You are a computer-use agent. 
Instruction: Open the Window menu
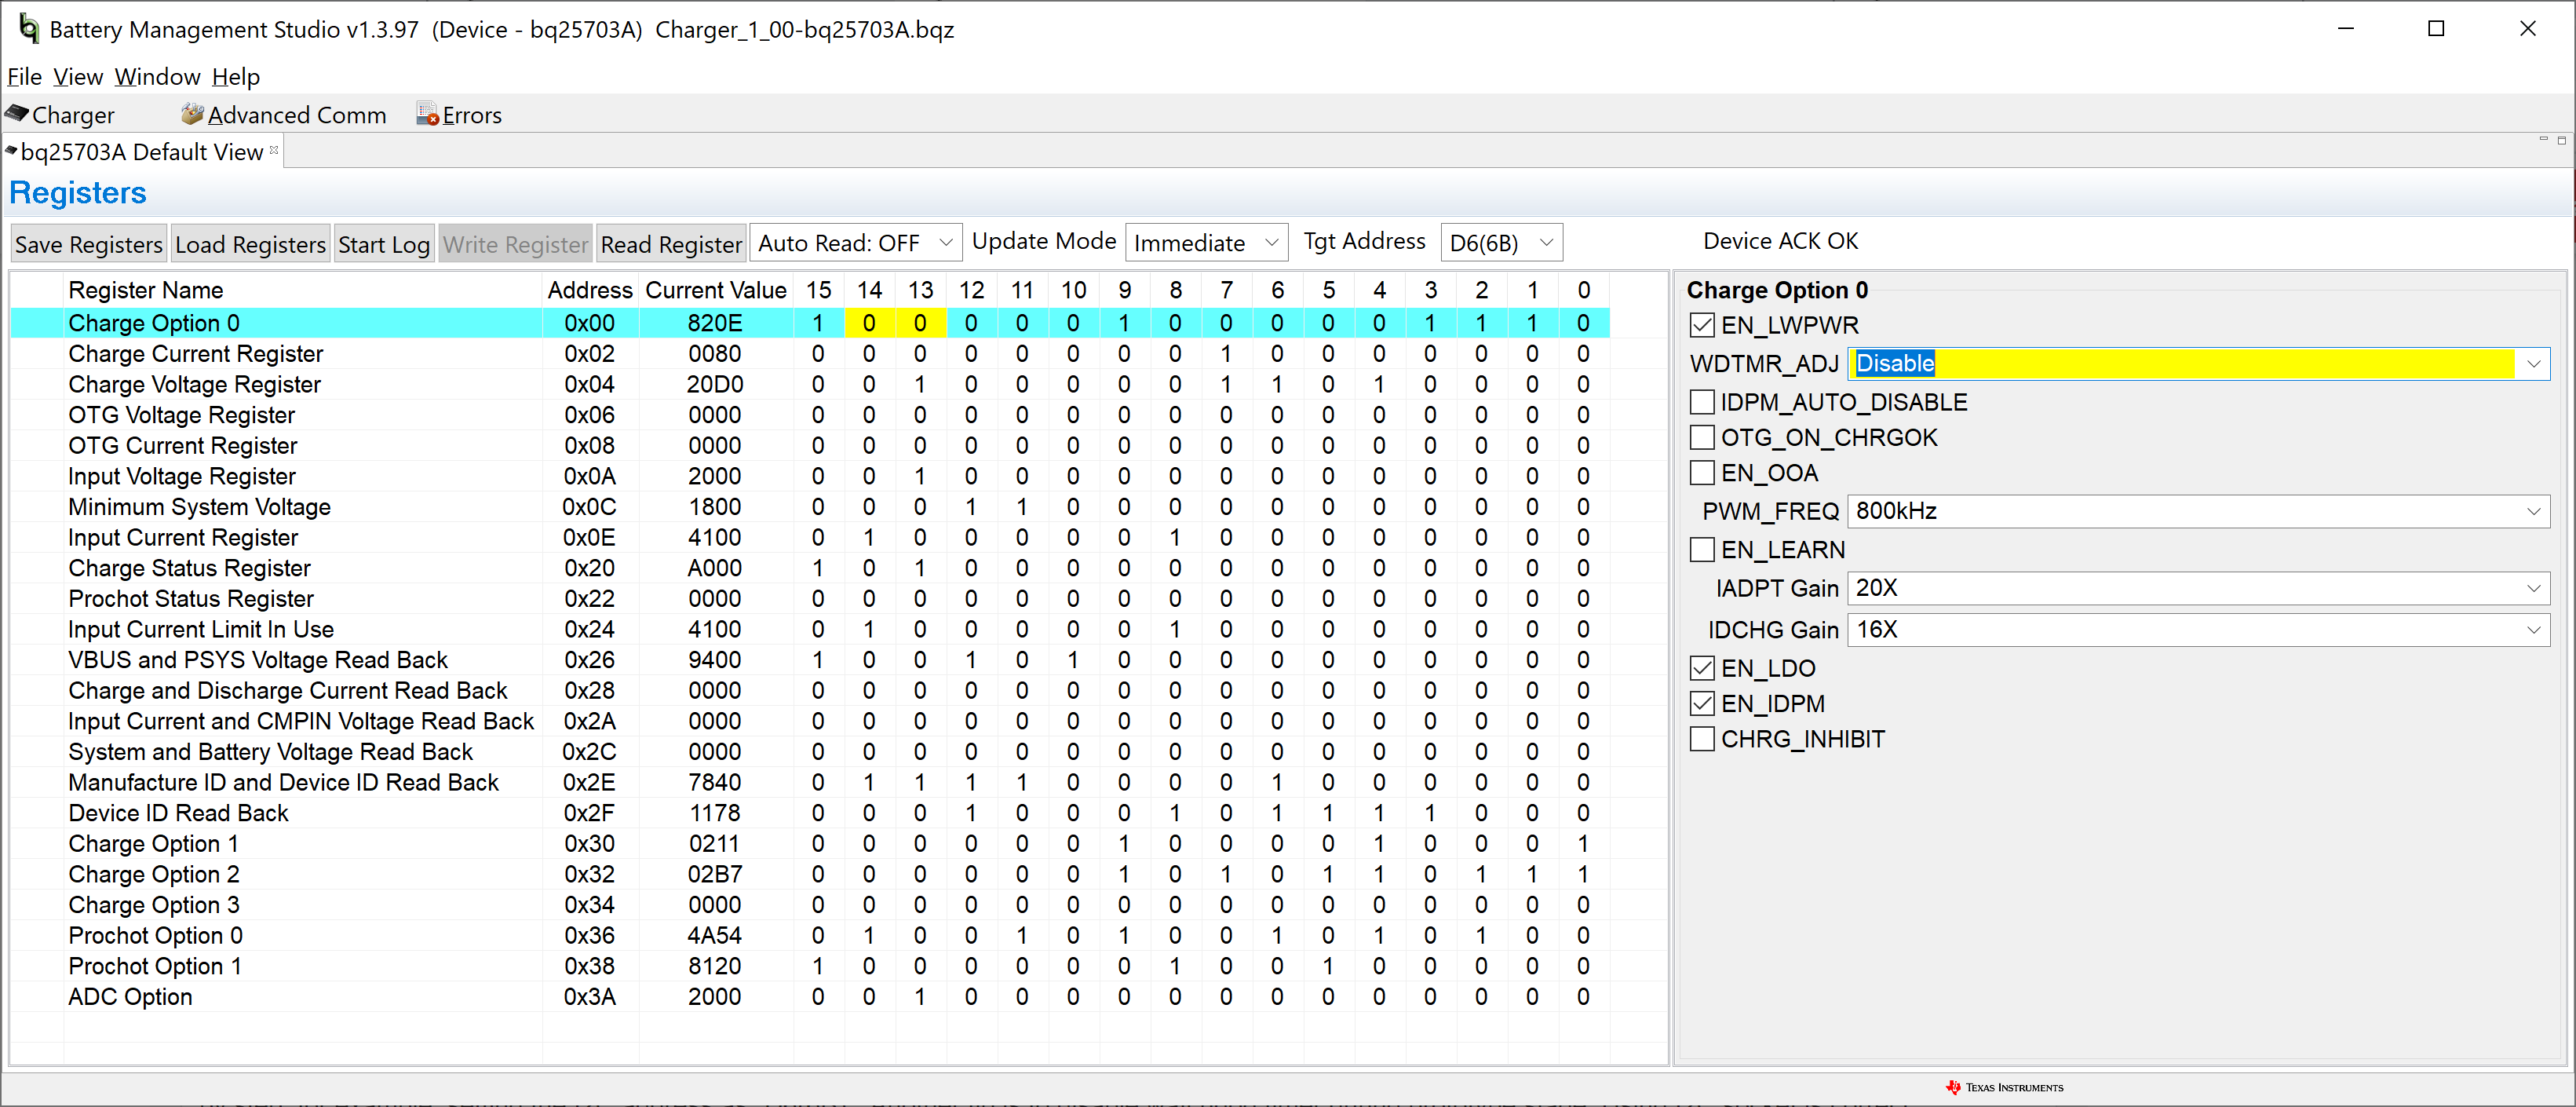pos(157,77)
